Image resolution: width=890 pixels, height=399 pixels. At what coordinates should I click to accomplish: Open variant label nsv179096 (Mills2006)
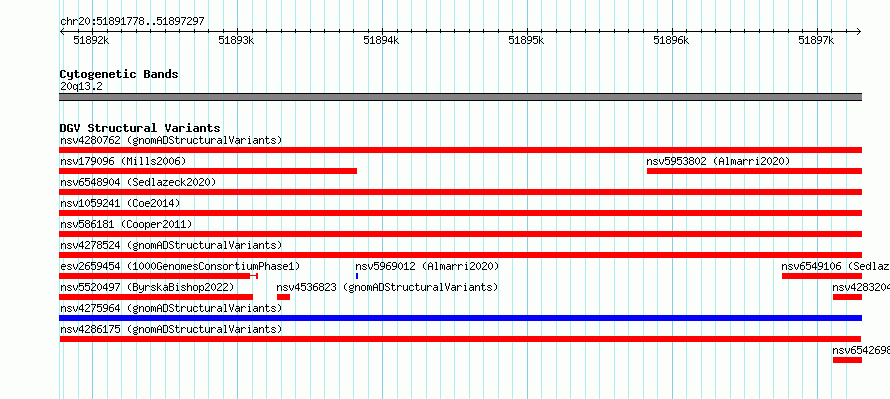click(123, 162)
